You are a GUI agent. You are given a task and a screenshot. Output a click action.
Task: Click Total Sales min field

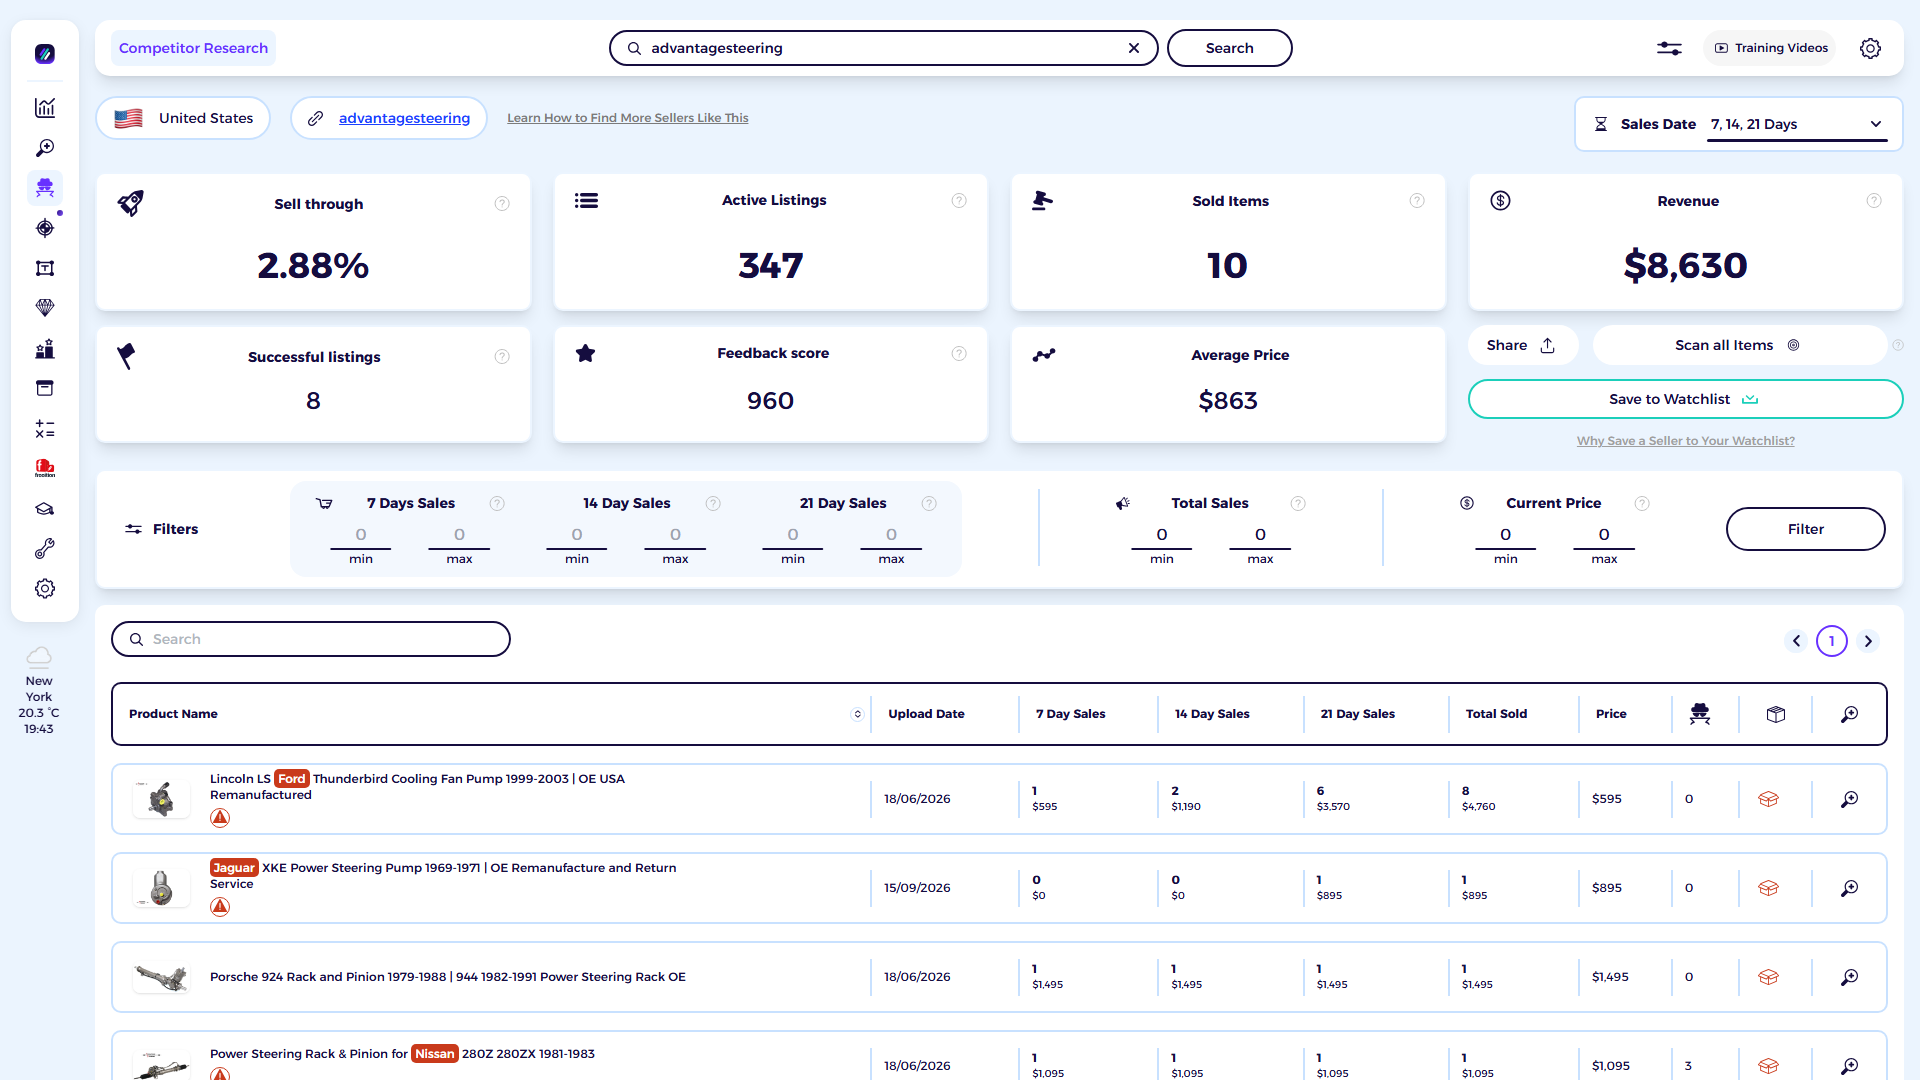click(x=1161, y=536)
